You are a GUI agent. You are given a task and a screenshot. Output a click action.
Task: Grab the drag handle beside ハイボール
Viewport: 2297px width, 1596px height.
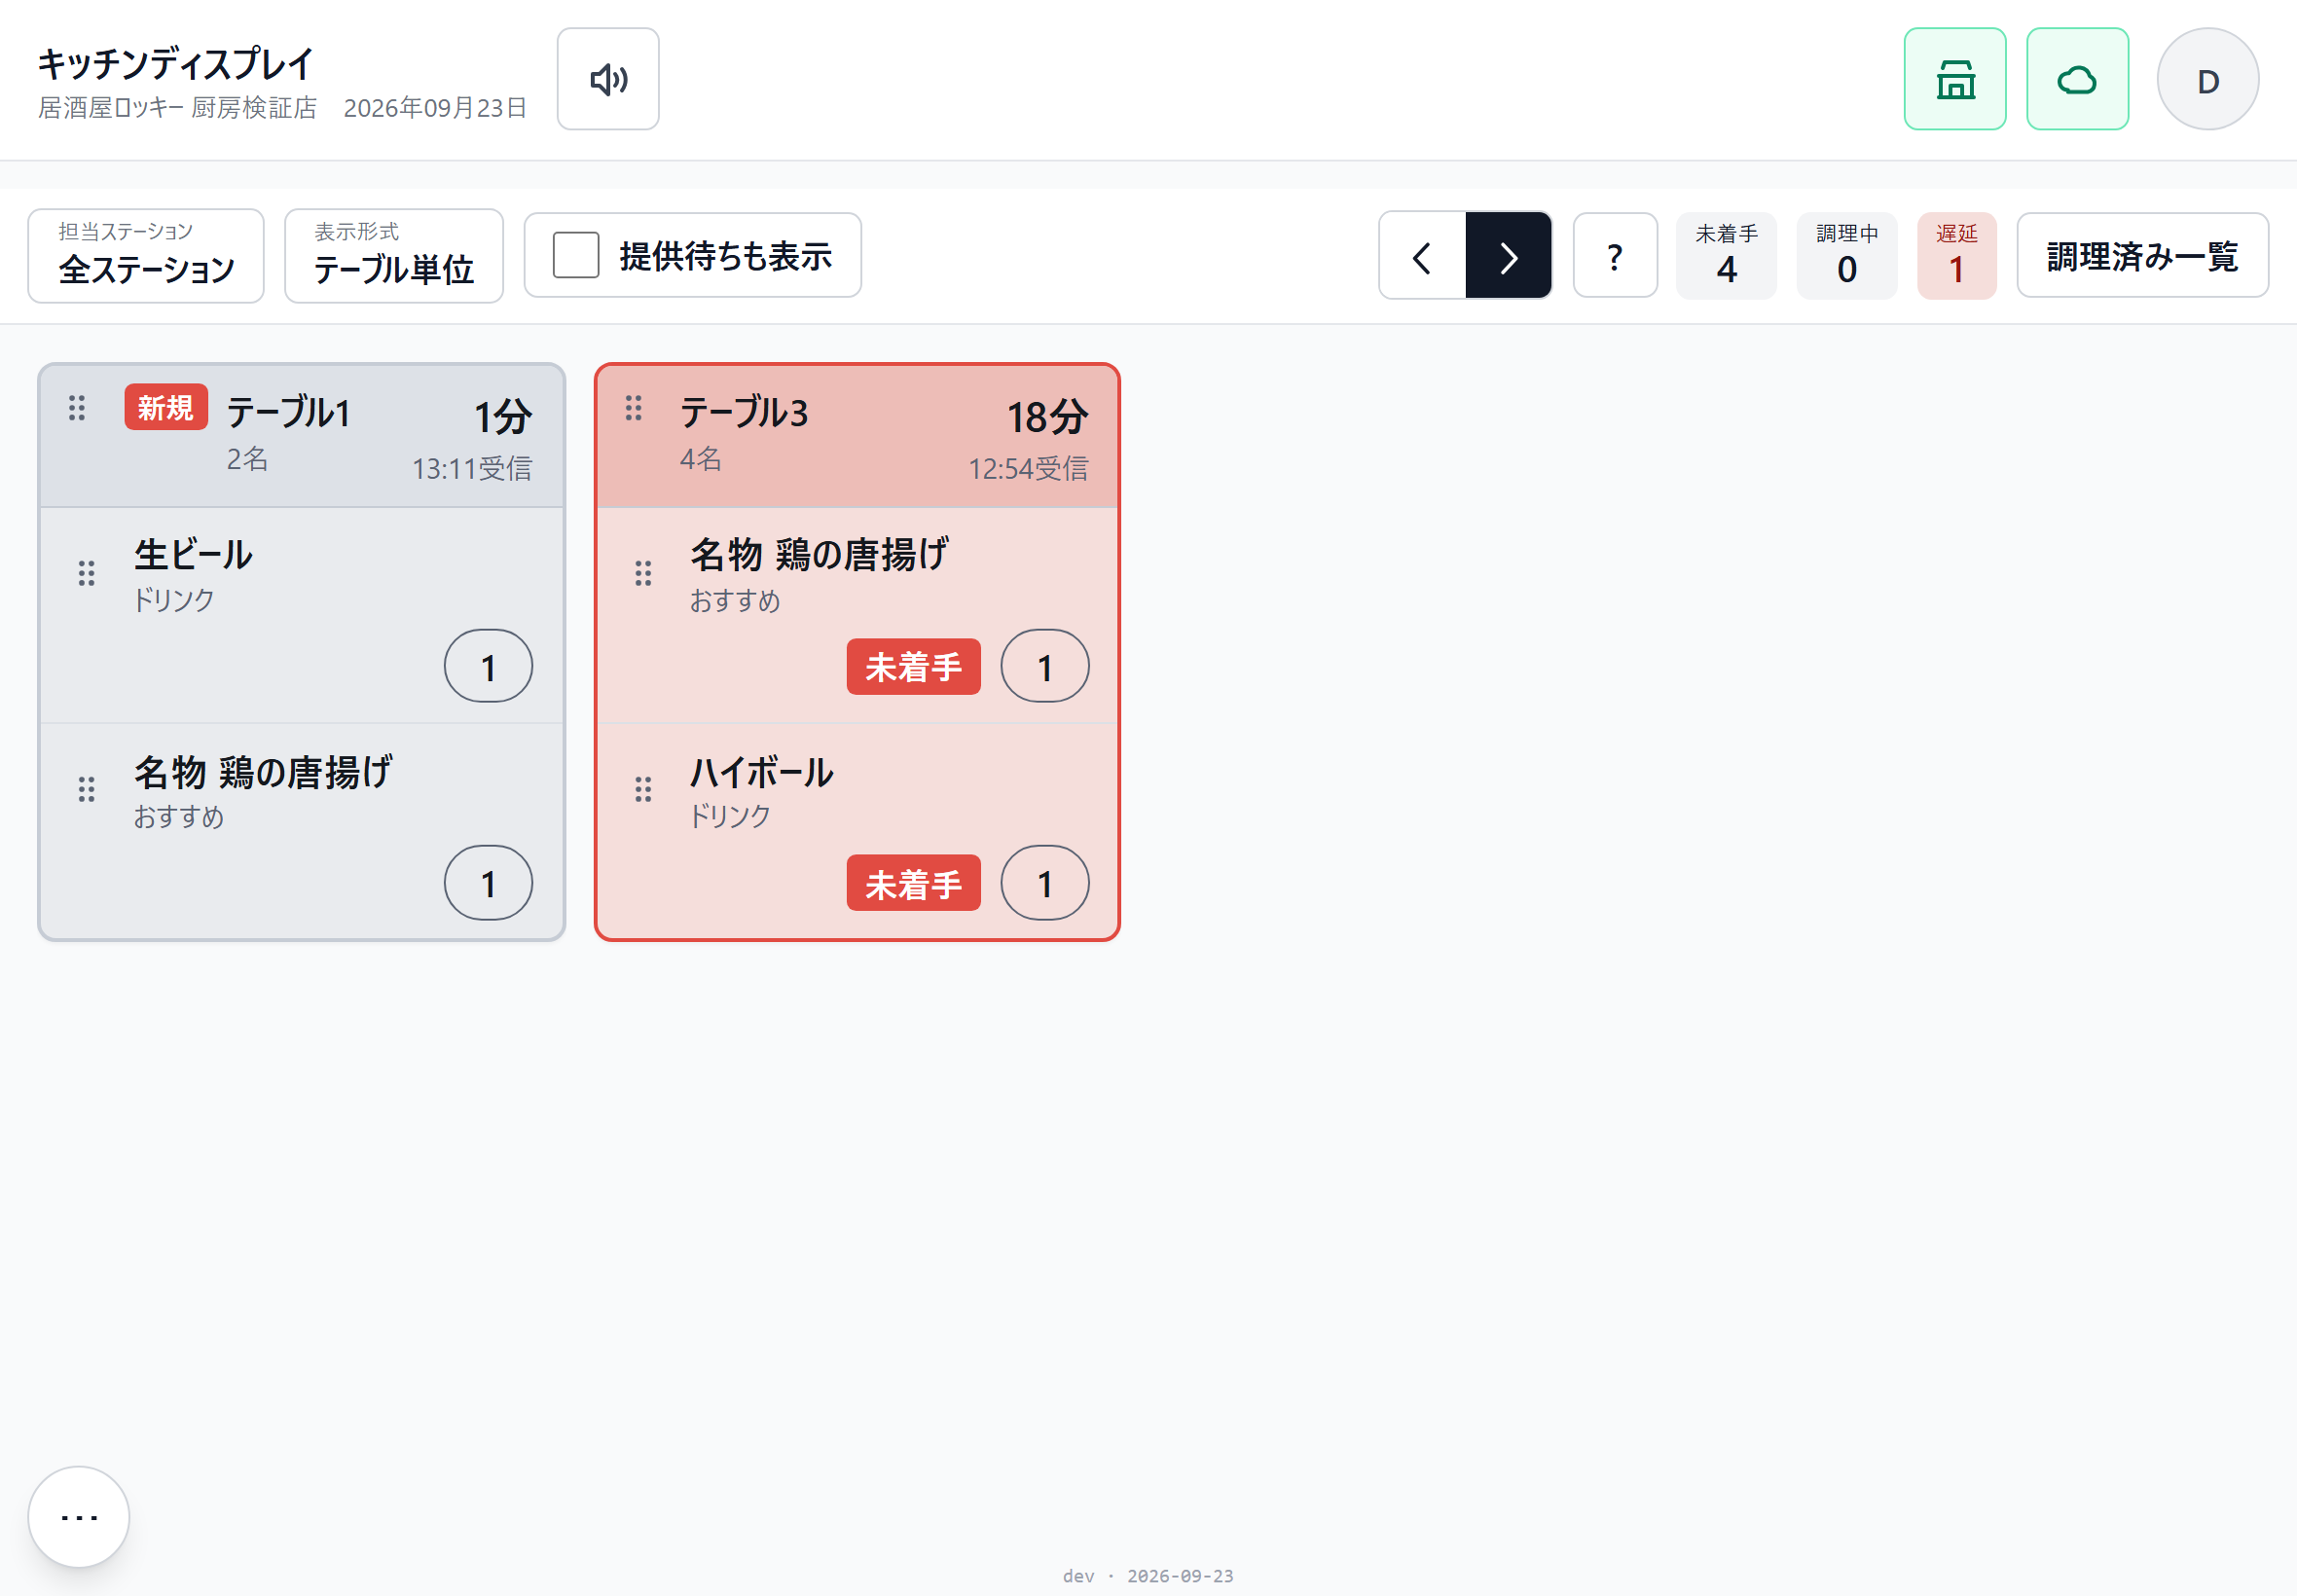[643, 790]
